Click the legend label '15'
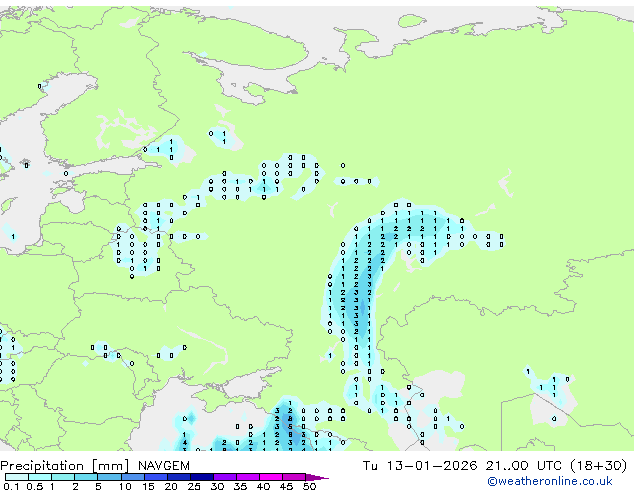The image size is (634, 490). pyautogui.click(x=148, y=486)
